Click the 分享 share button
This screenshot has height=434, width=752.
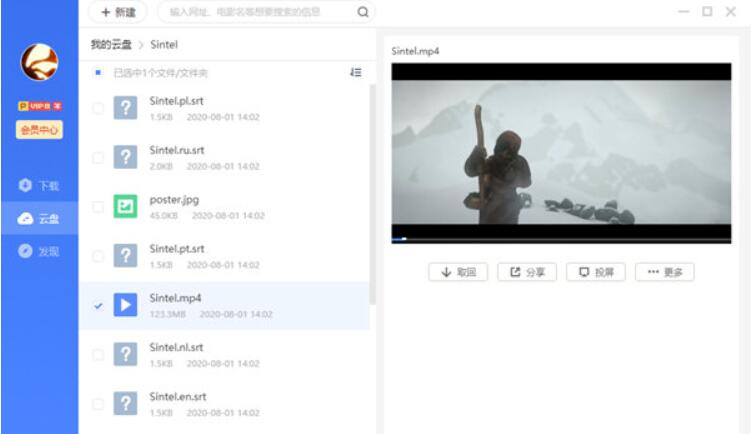(527, 272)
